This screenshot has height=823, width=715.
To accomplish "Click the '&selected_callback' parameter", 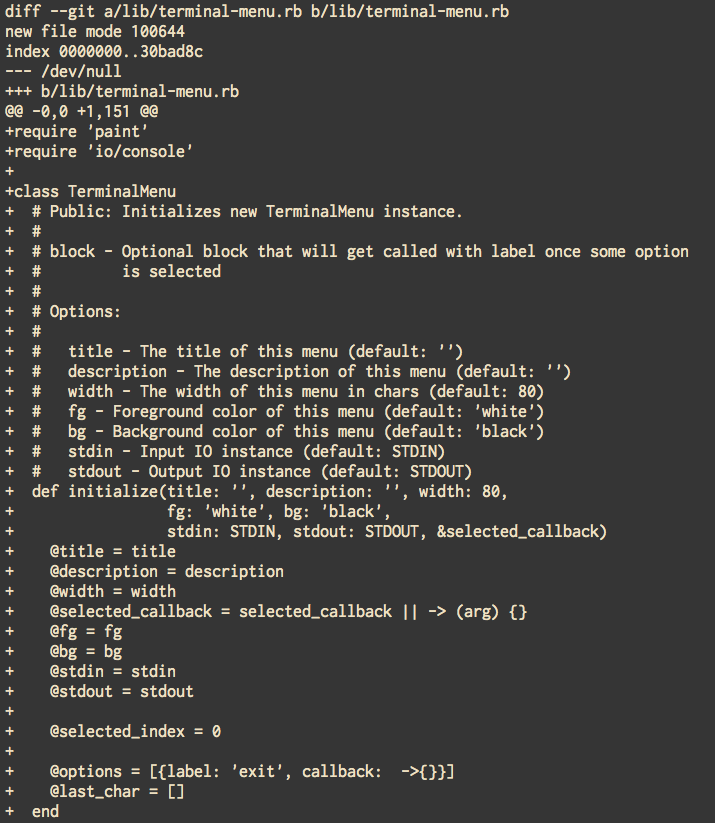I will coord(522,531).
